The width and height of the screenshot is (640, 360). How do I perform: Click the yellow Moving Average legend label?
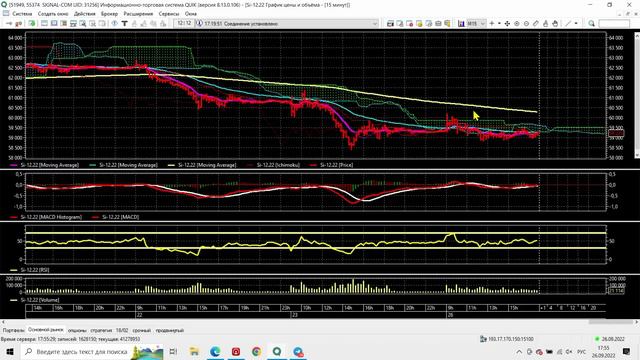(x=207, y=165)
